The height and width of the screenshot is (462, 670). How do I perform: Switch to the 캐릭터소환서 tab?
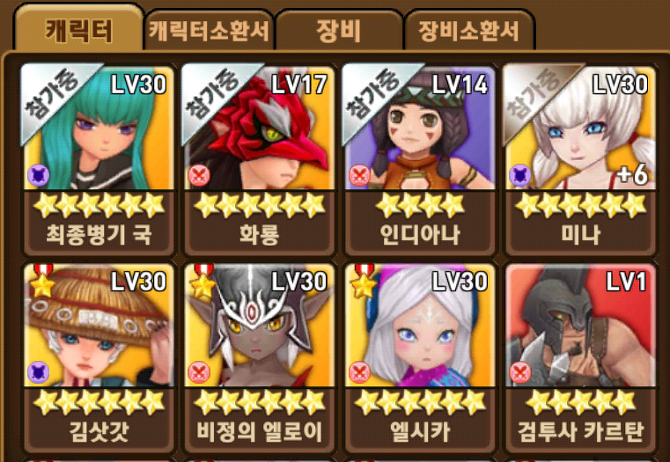pyautogui.click(x=209, y=31)
